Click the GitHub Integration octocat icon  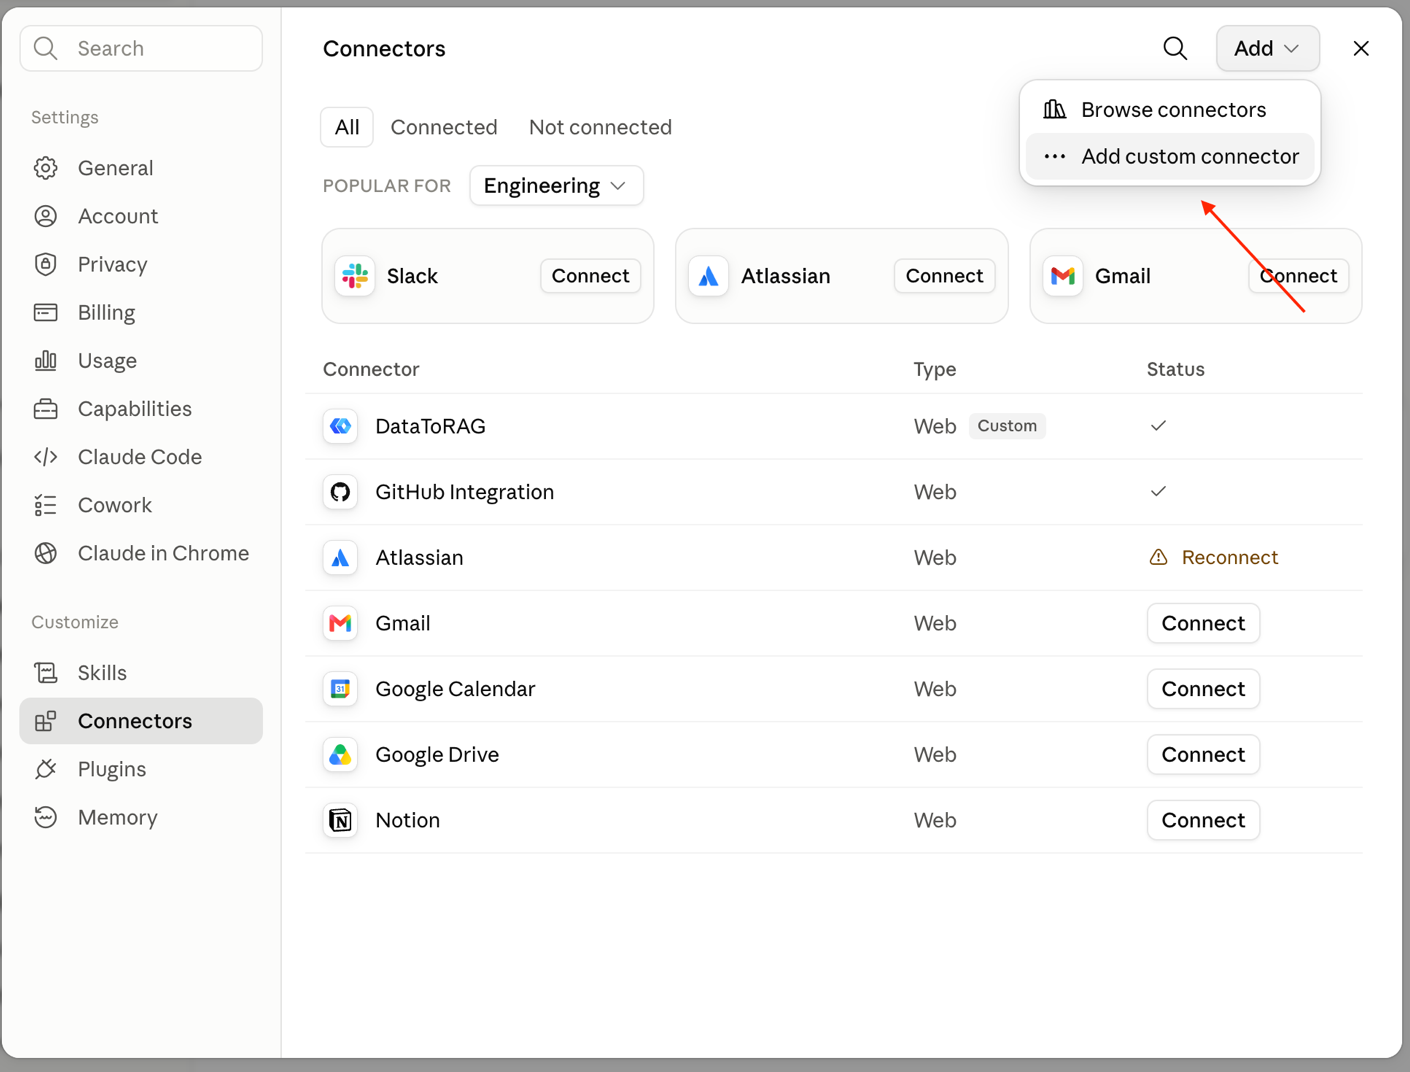340,492
